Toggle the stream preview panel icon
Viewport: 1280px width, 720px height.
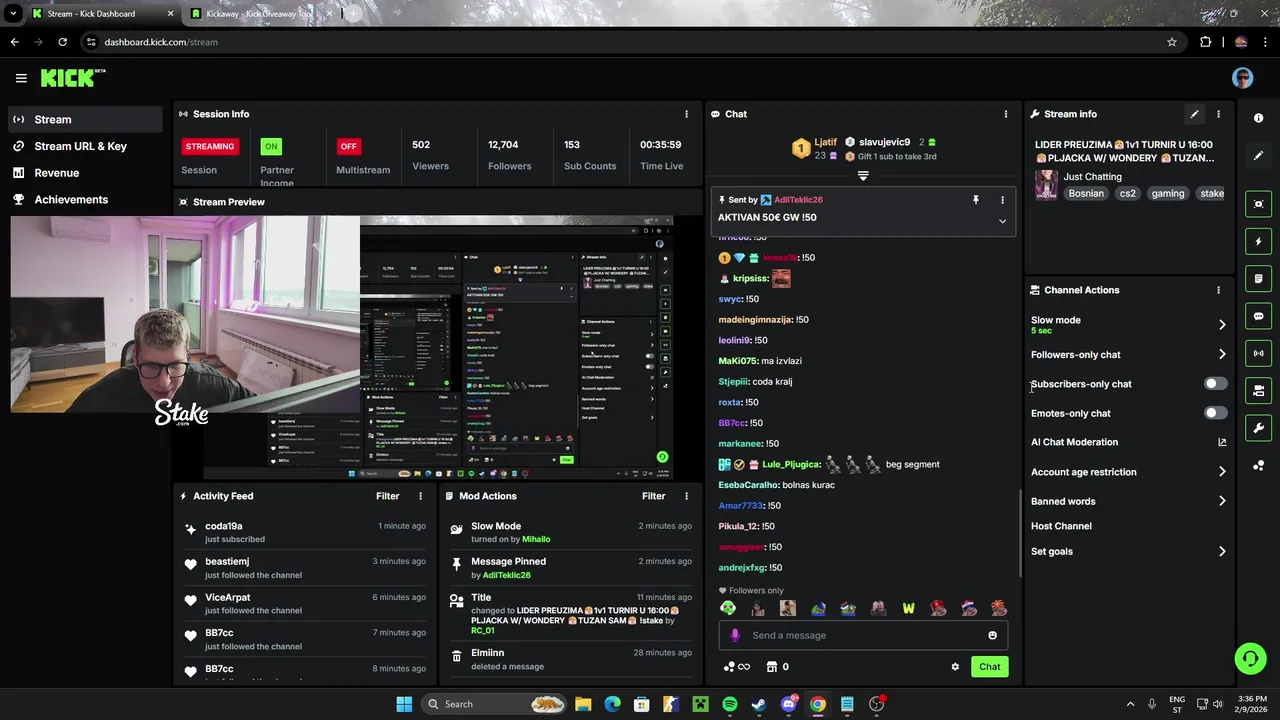(x=1258, y=204)
